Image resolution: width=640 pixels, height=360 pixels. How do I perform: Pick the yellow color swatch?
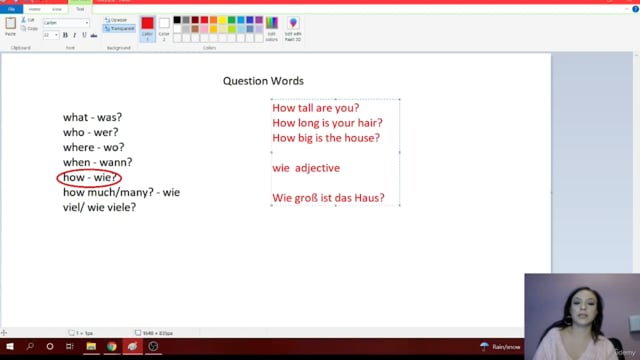(x=222, y=20)
